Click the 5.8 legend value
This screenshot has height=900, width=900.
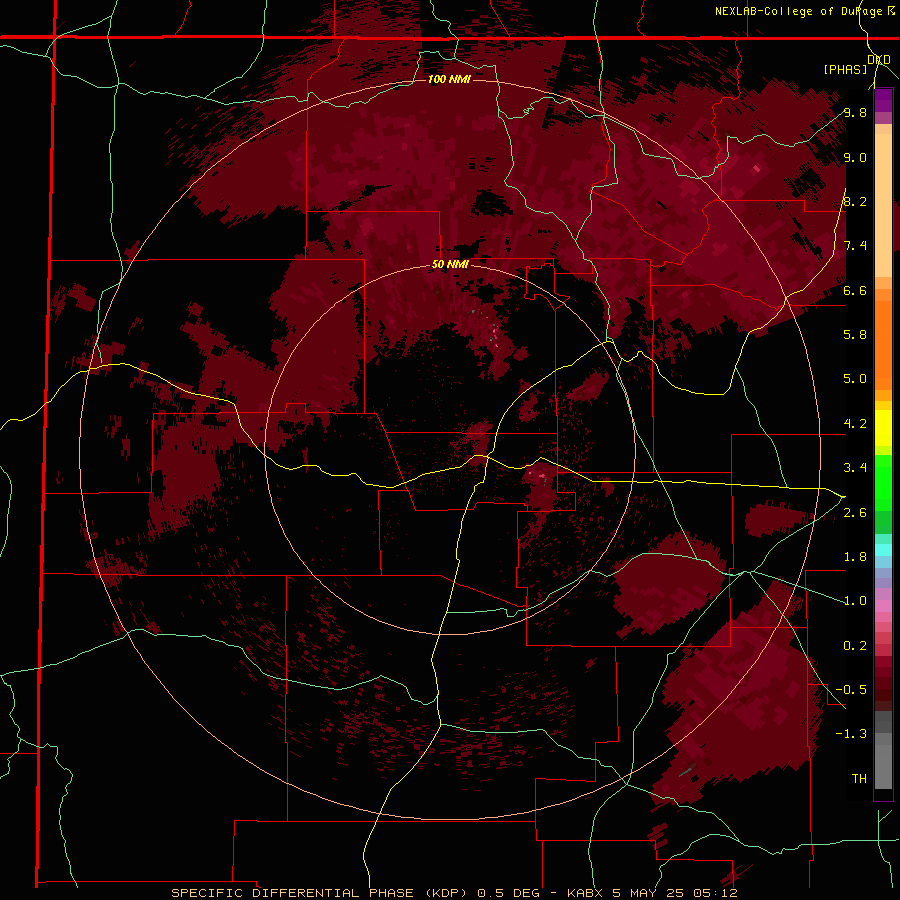tap(855, 334)
